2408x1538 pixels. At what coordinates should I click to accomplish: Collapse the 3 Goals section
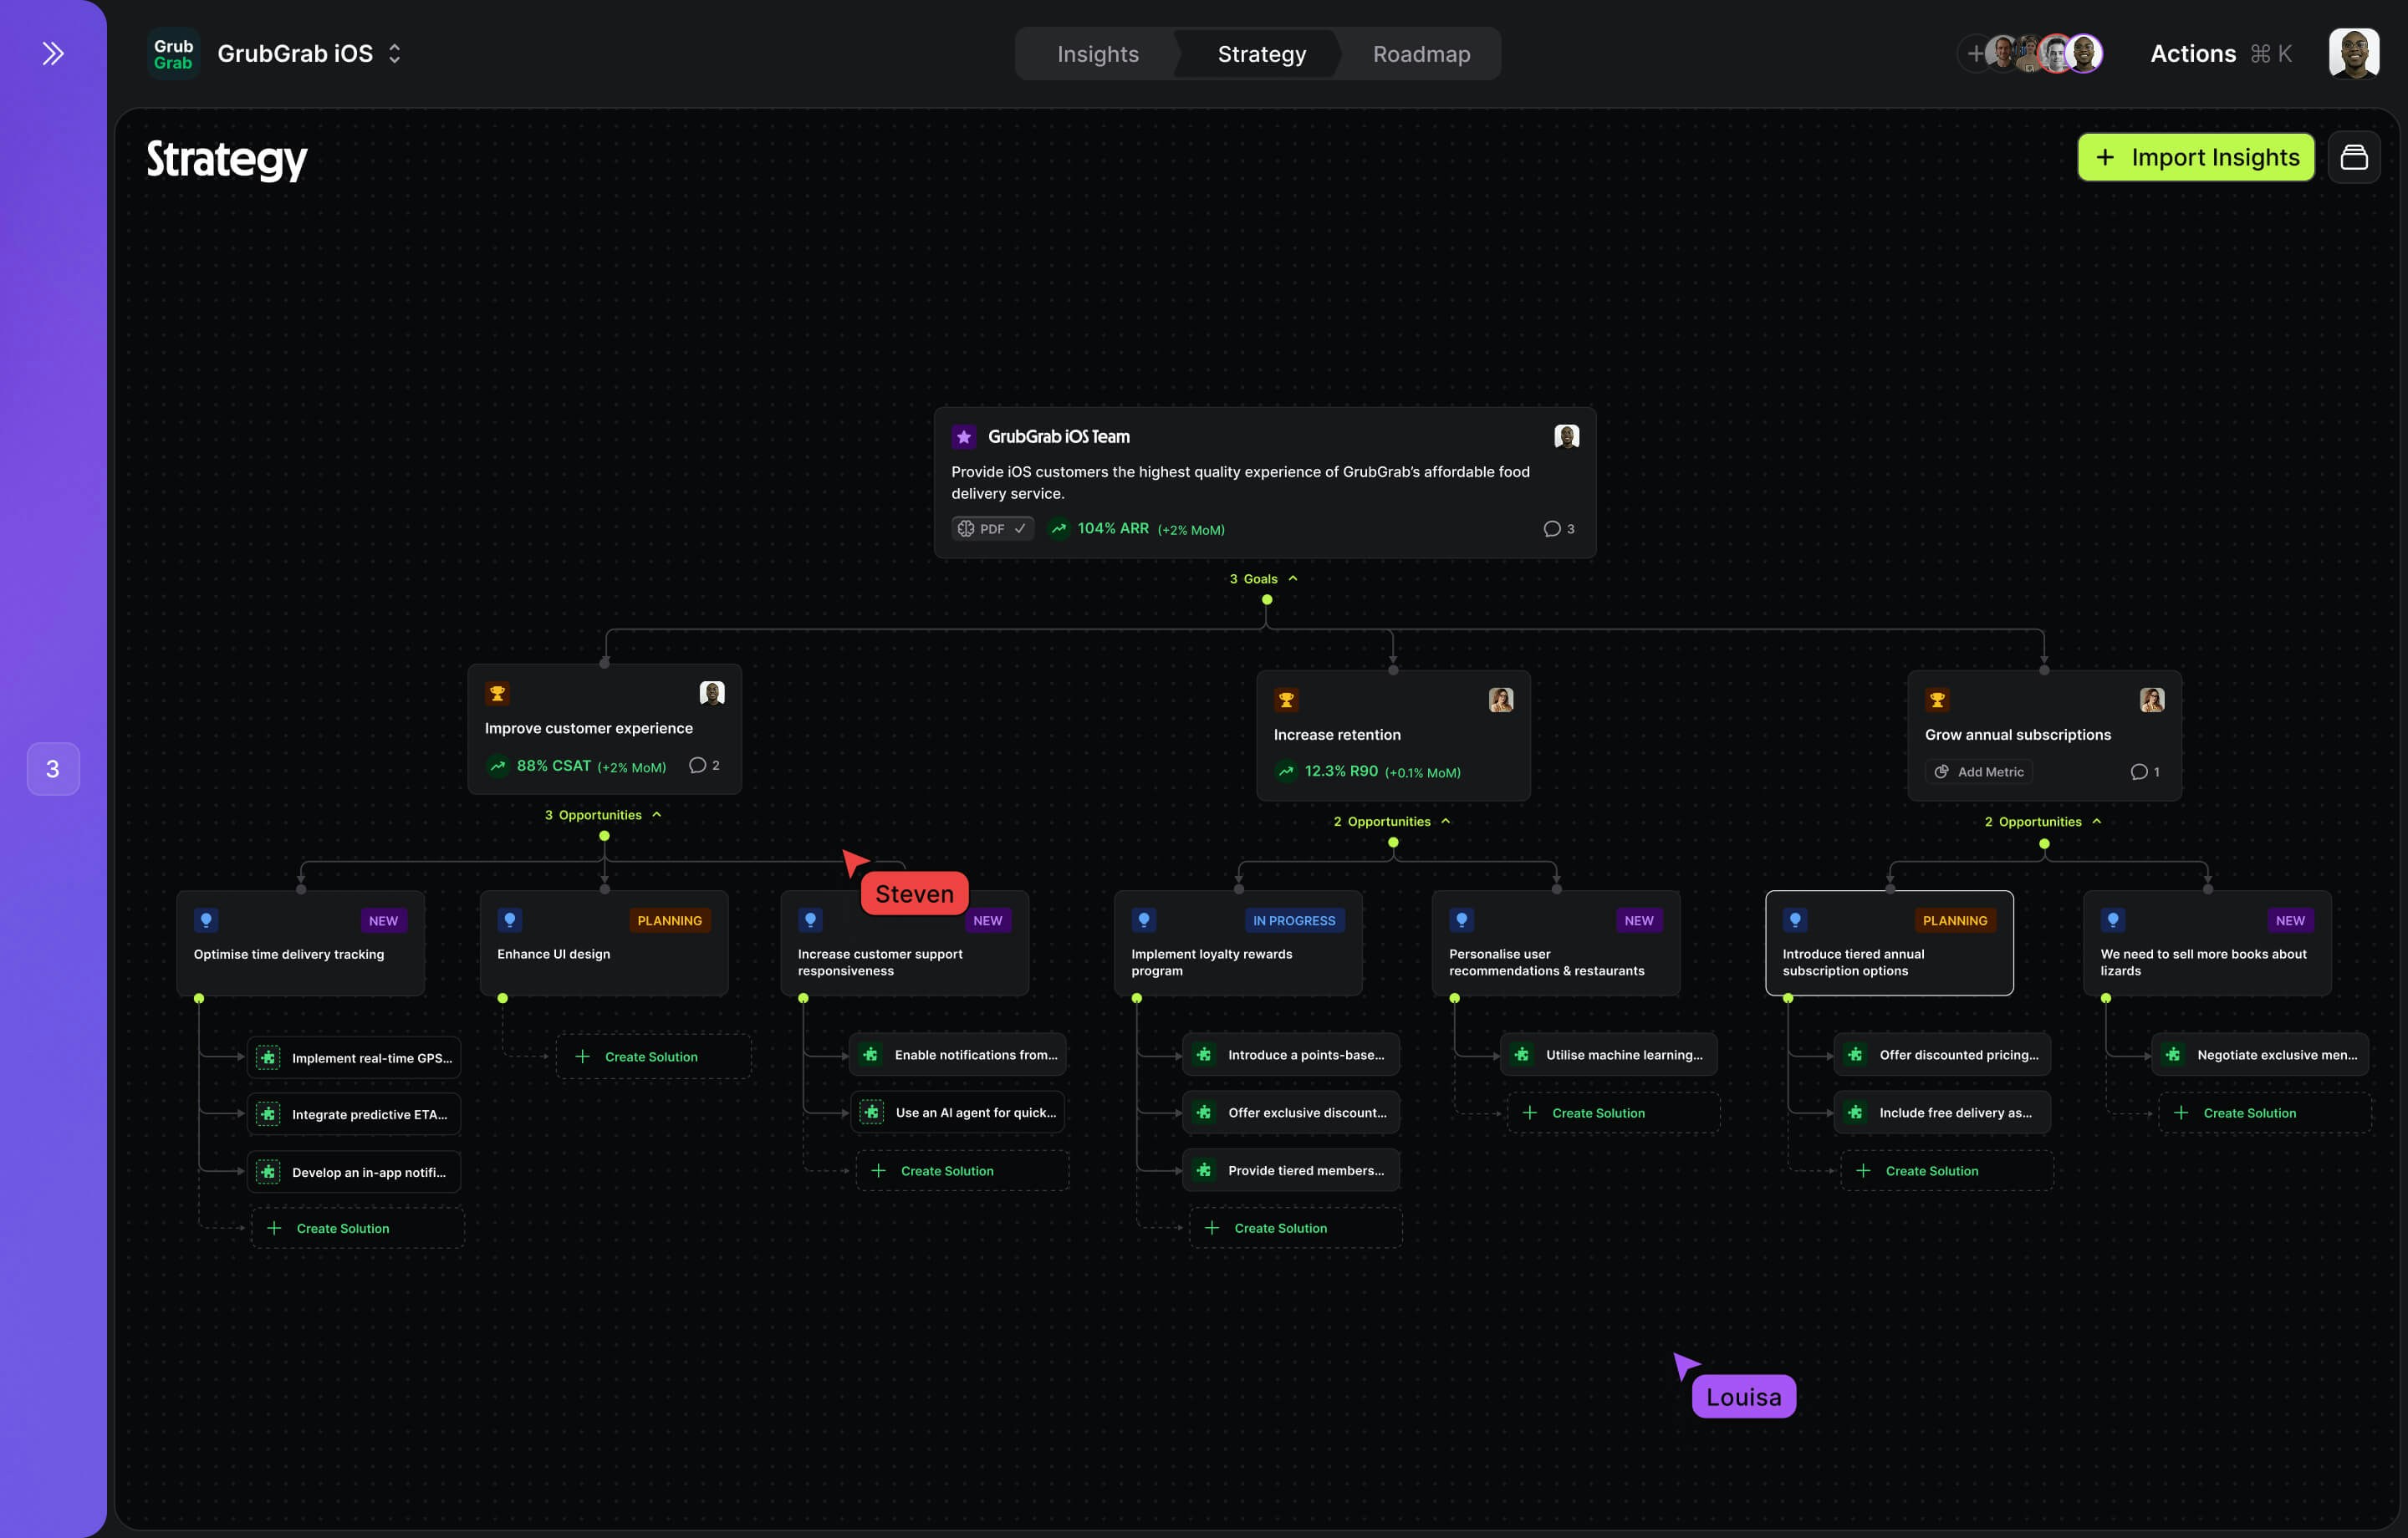1292,578
